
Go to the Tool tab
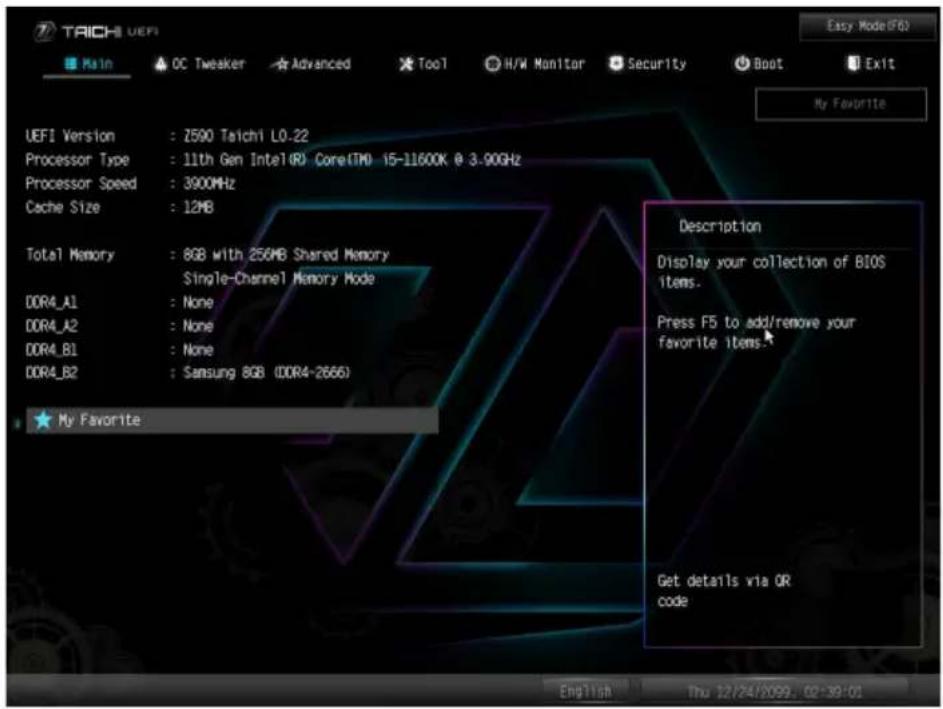coord(423,64)
